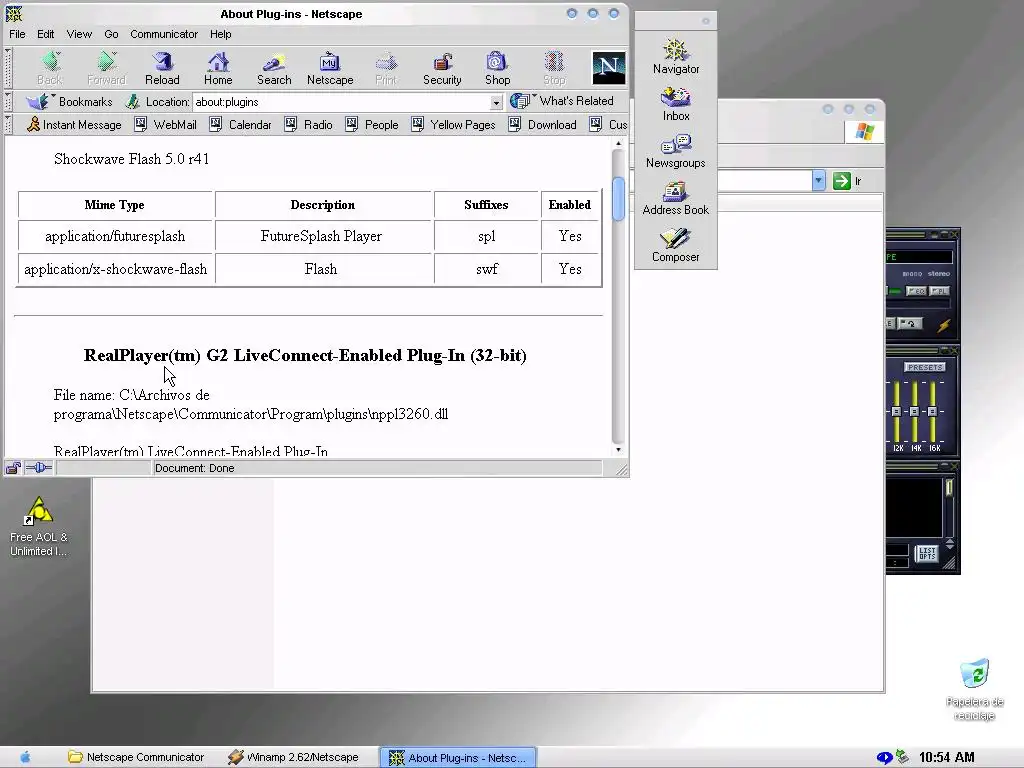Image resolution: width=1024 pixels, height=768 pixels.
Task: Launch Navigator from the component bar
Action: coord(676,57)
